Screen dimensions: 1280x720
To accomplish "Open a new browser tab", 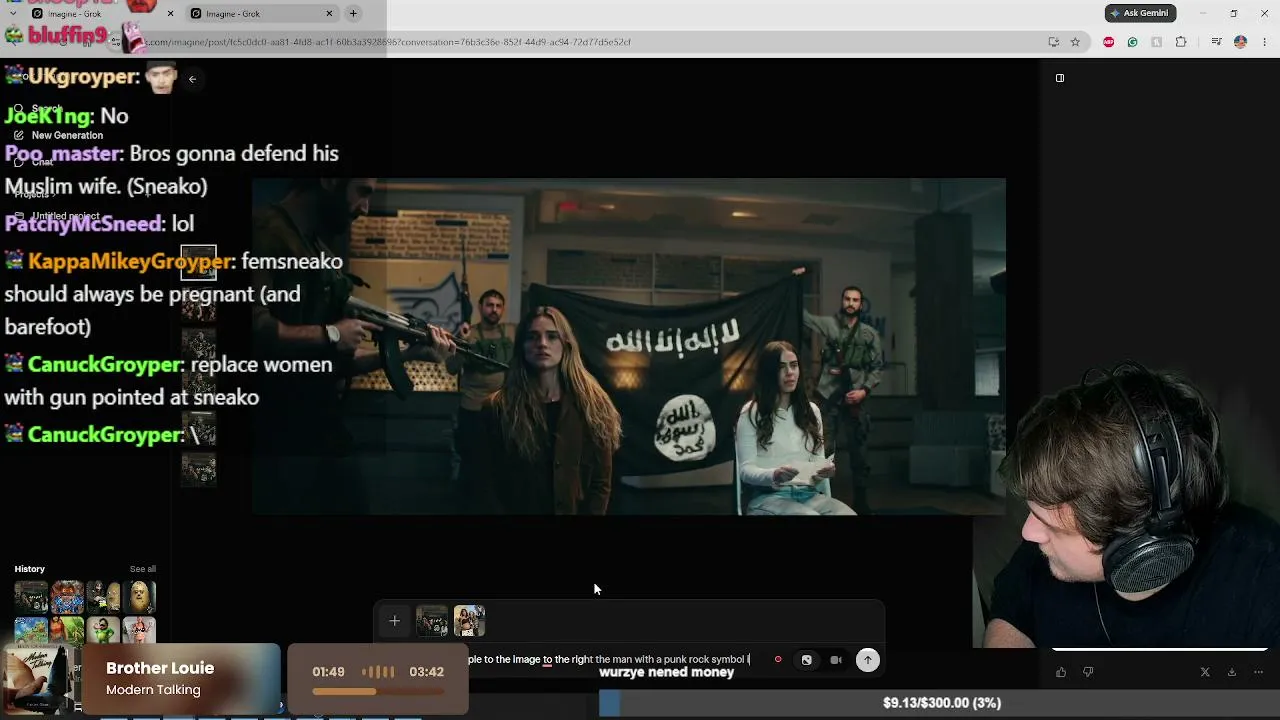I will click(x=353, y=14).
